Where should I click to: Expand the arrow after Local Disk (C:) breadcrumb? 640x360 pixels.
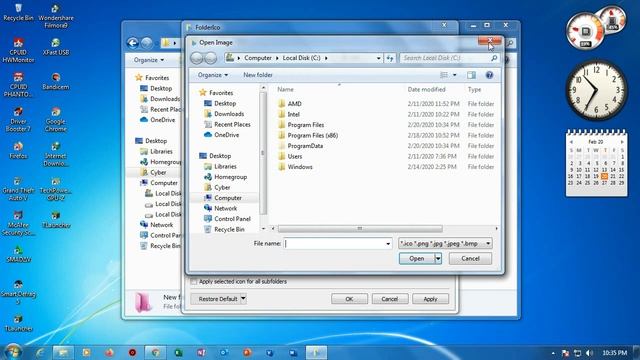click(326, 58)
